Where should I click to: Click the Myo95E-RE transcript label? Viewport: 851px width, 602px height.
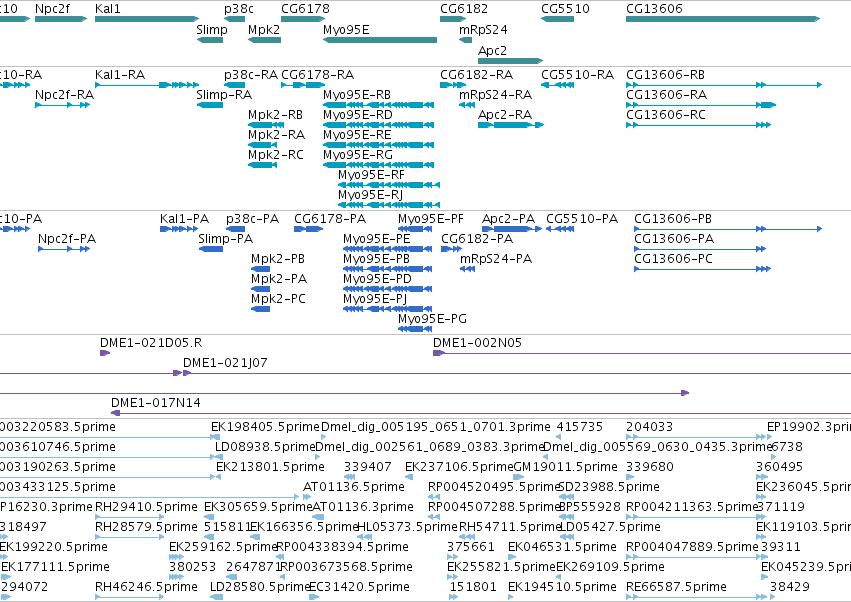click(357, 135)
